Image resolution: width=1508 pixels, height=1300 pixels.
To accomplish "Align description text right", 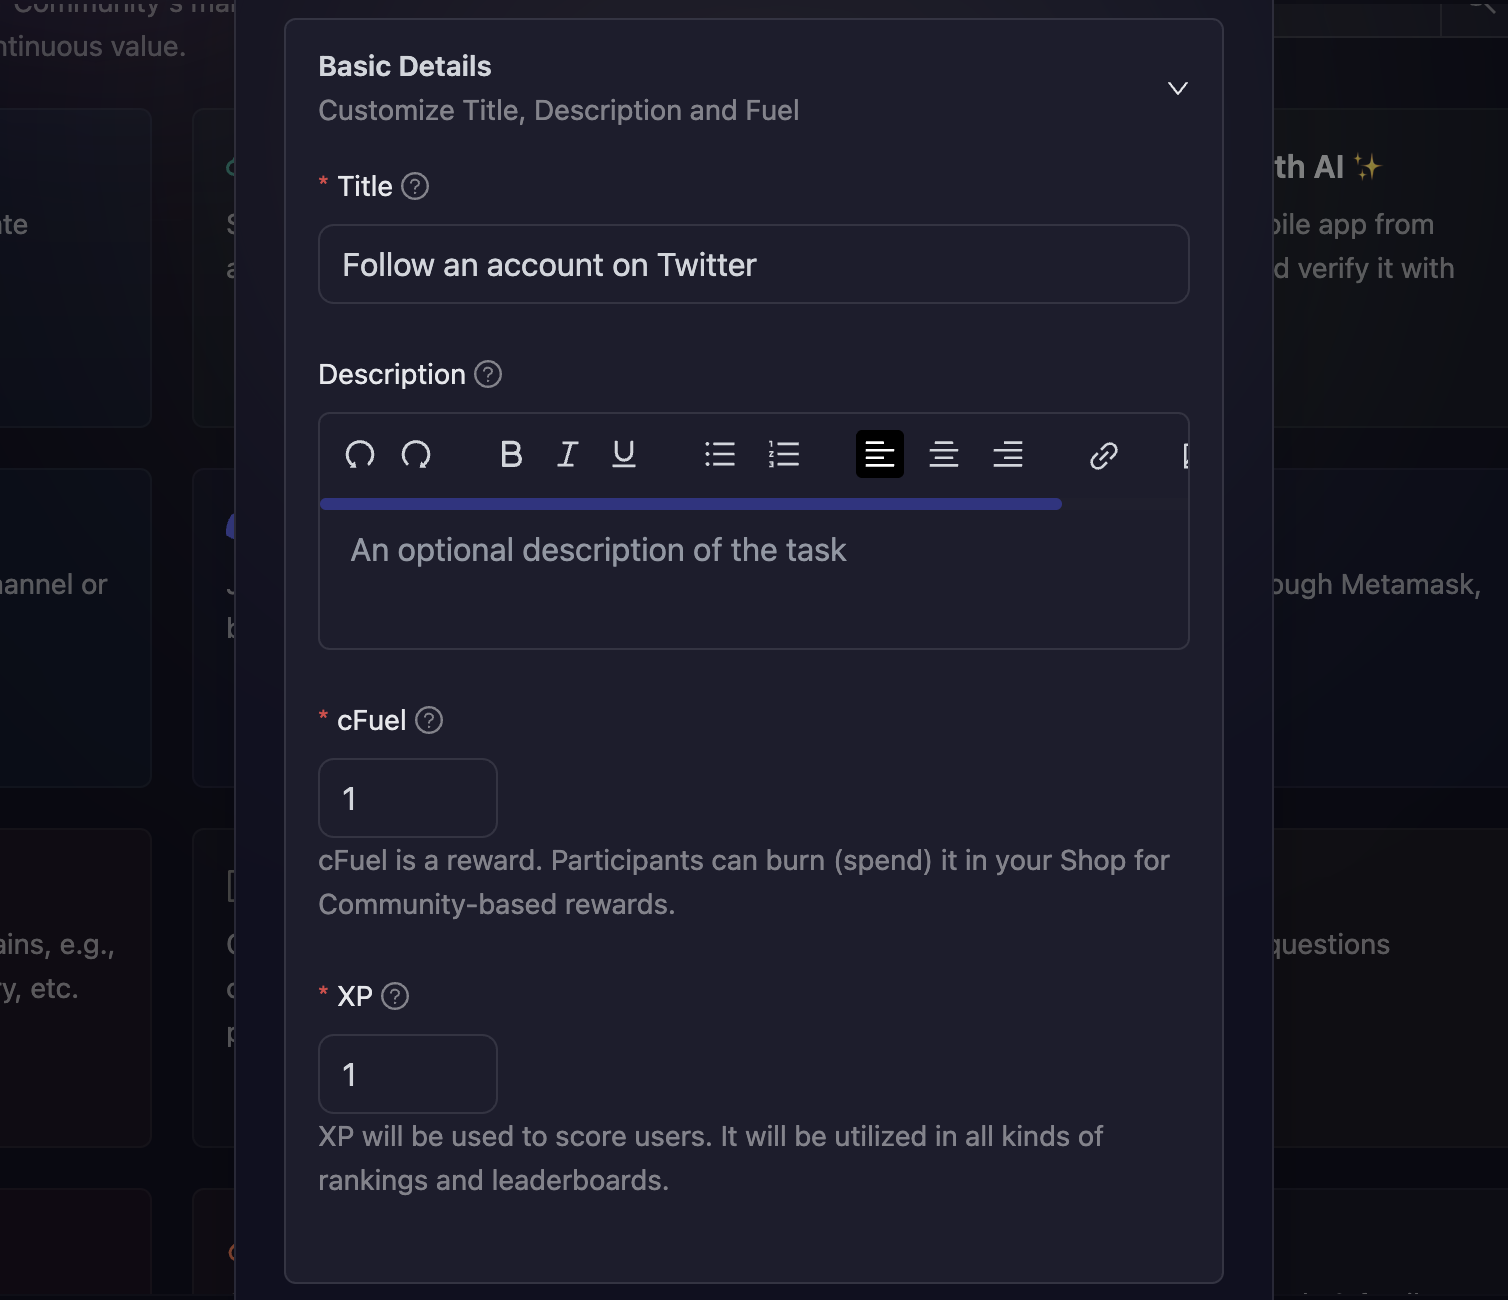I will click(x=1008, y=455).
